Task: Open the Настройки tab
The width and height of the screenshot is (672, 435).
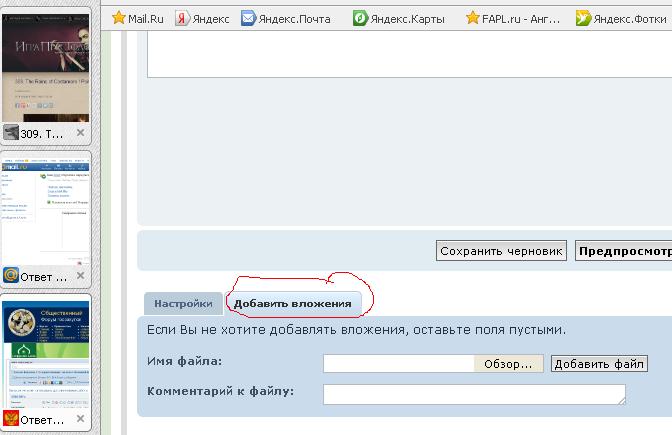Action: click(183, 304)
